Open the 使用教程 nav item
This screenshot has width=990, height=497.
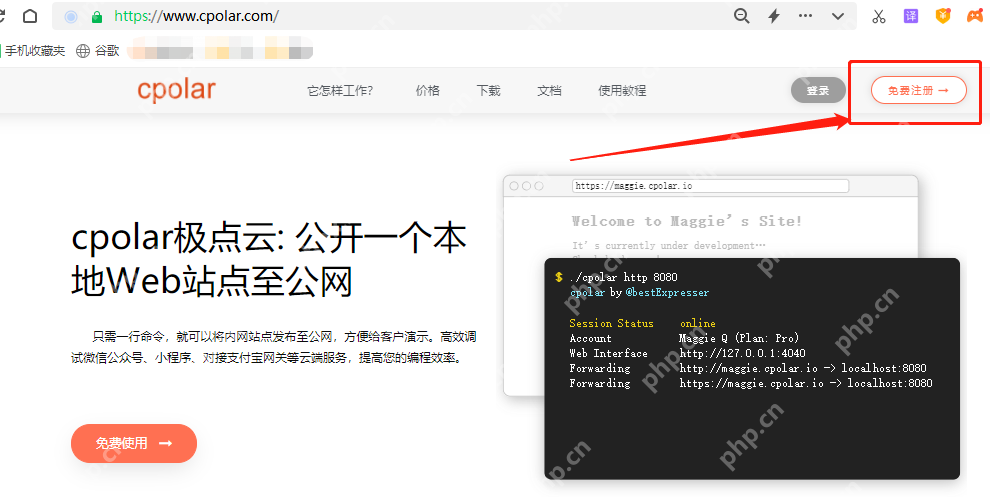point(622,91)
